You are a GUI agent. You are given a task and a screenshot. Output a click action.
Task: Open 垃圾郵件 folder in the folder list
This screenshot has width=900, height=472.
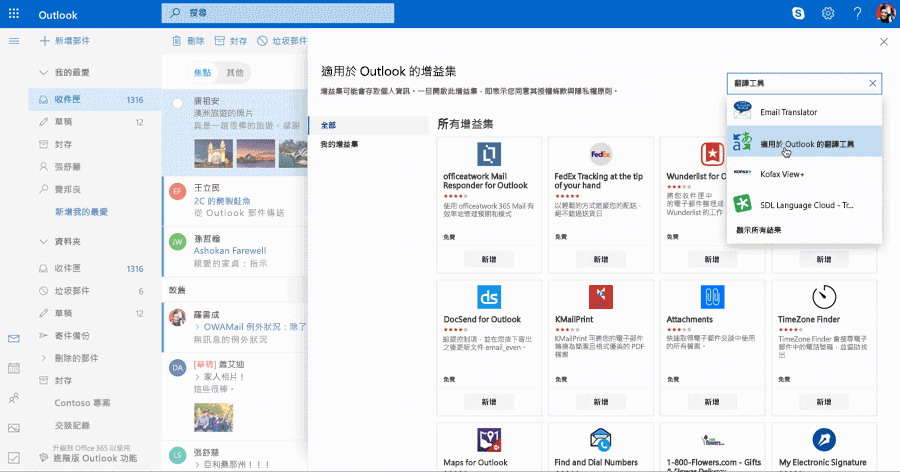coord(95,291)
